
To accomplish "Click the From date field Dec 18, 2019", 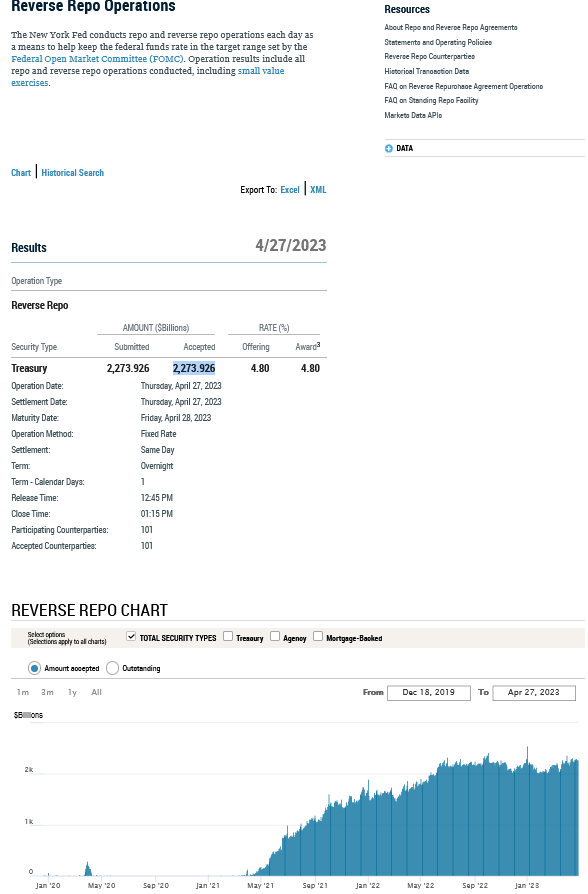I will click(x=429, y=693).
